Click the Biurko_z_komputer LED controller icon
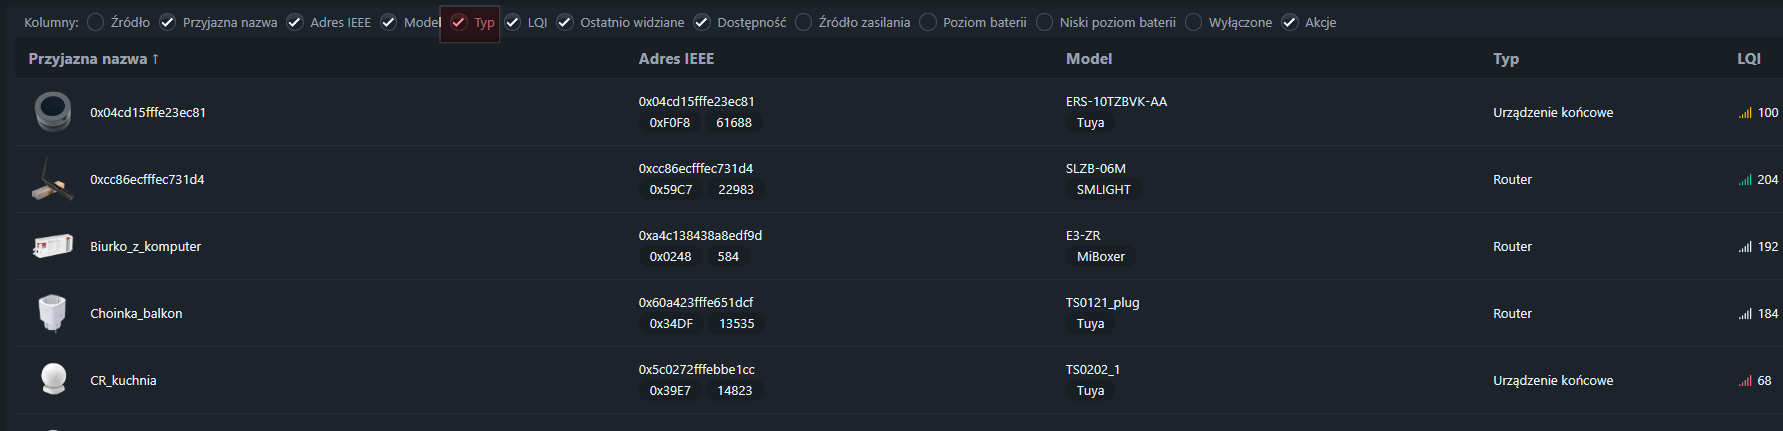Viewport: 1783px width, 431px height. (x=53, y=246)
